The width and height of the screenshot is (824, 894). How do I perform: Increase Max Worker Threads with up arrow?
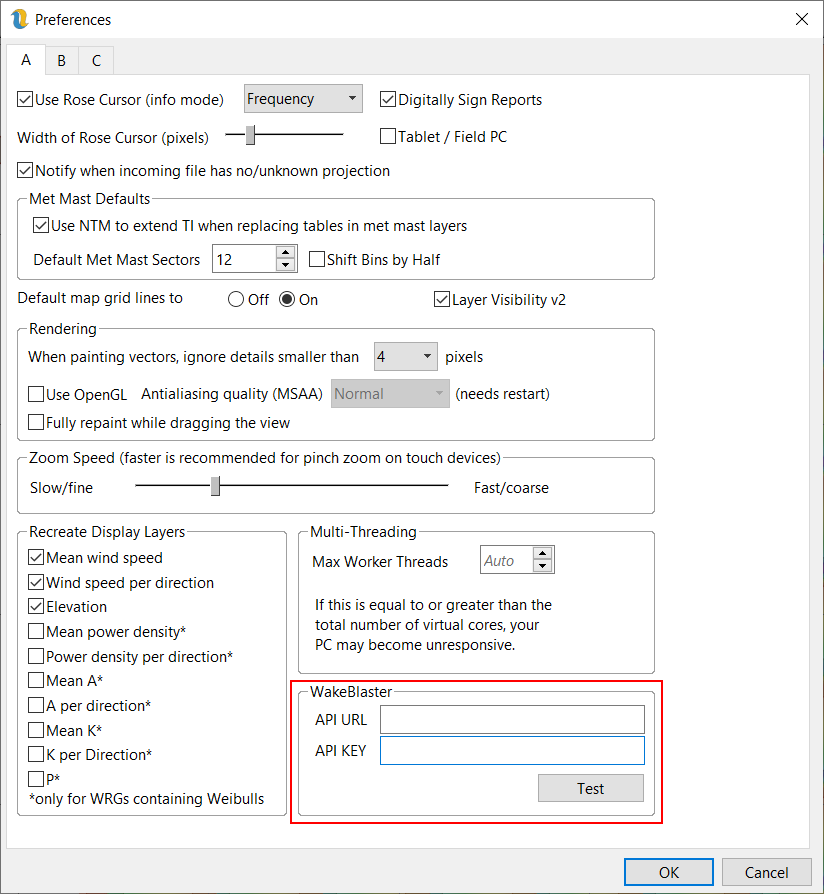tap(543, 554)
